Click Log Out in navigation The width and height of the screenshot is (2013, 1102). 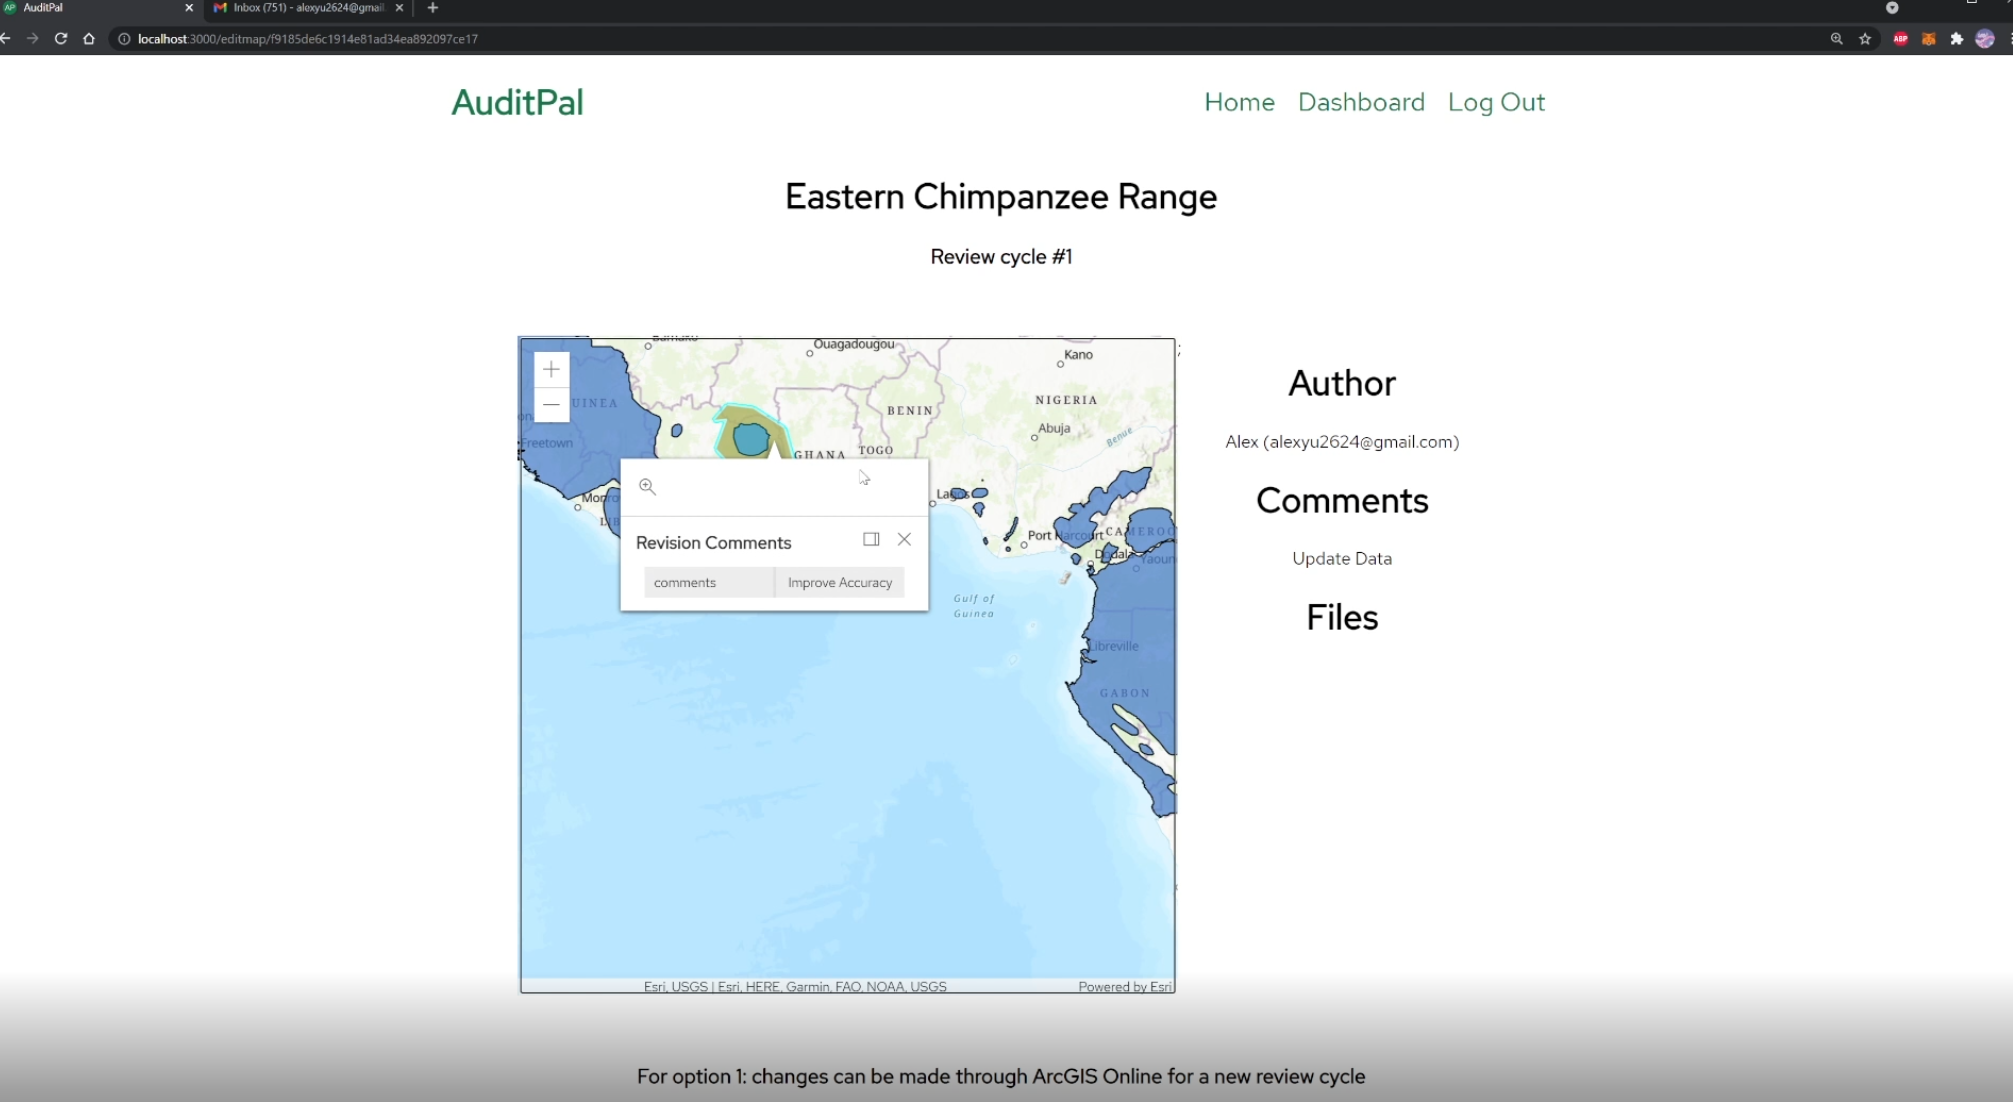coord(1496,102)
